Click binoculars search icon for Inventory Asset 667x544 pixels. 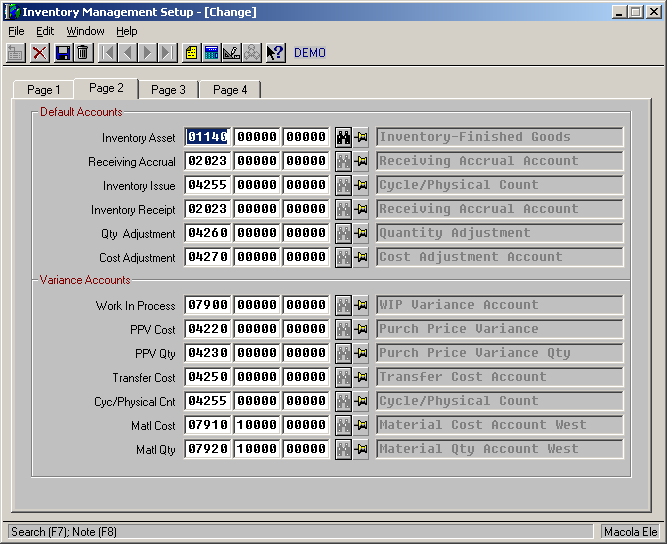tap(343, 137)
